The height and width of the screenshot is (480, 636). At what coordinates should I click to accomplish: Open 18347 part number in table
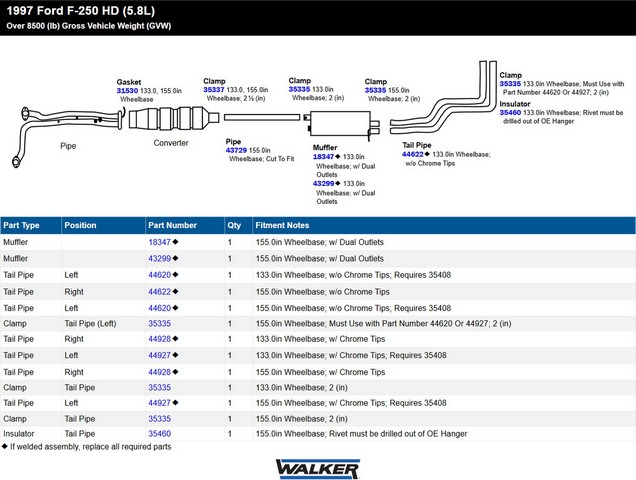pyautogui.click(x=159, y=242)
